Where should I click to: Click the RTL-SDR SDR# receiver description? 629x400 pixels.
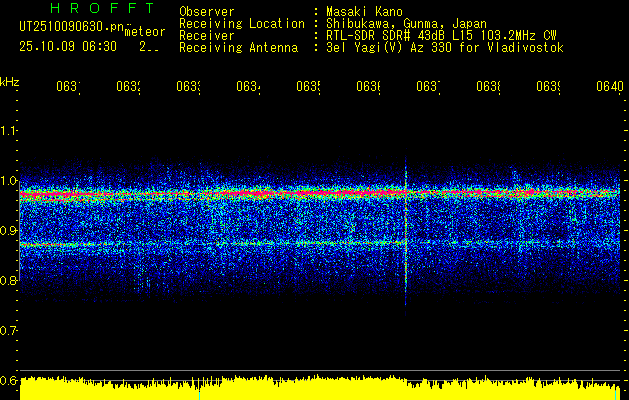coord(441,36)
